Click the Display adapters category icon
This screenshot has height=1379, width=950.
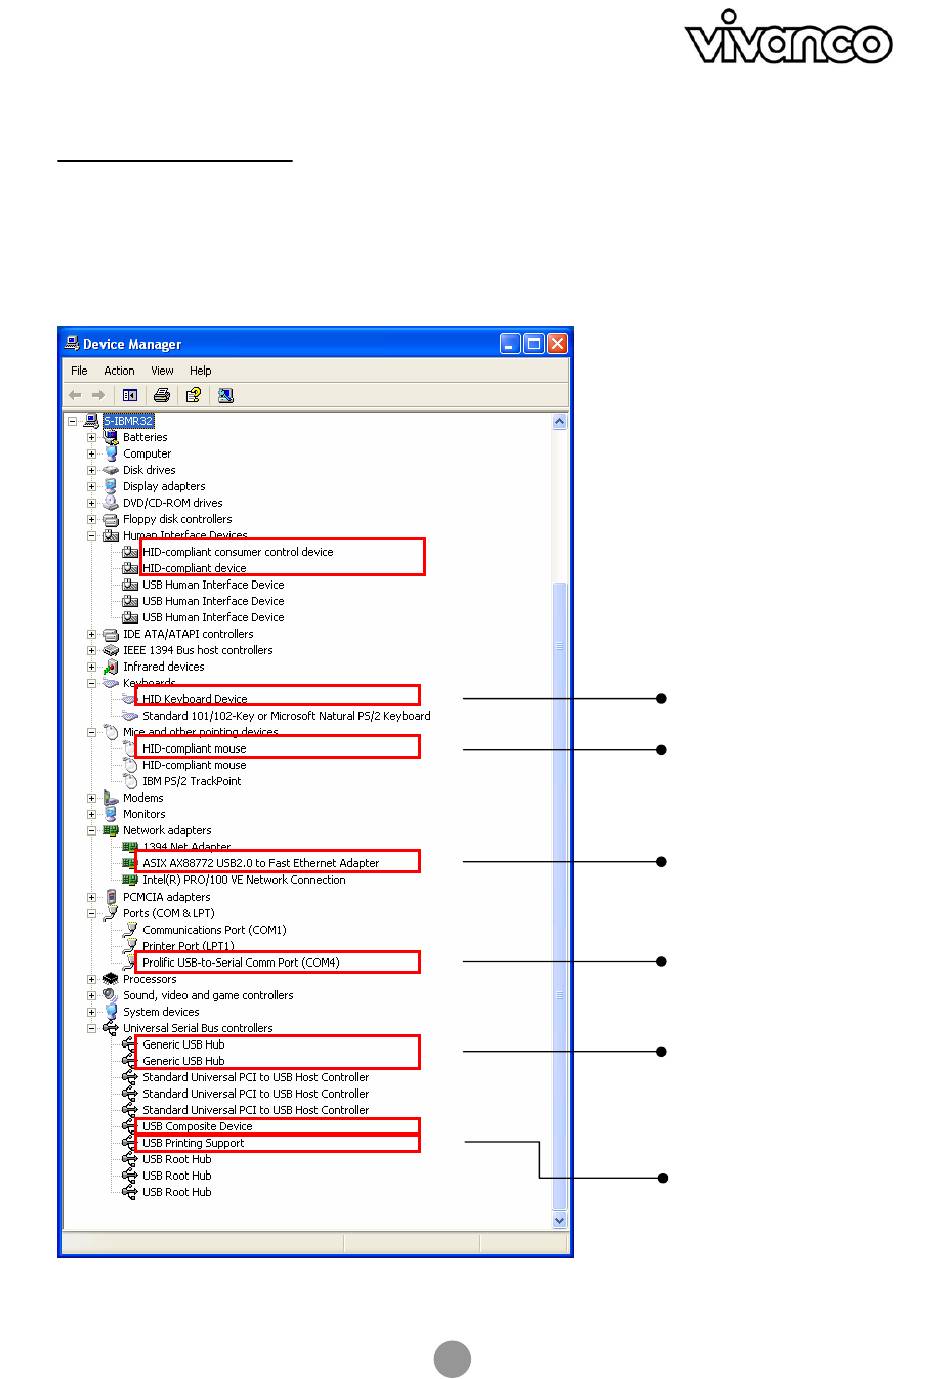click(111, 486)
